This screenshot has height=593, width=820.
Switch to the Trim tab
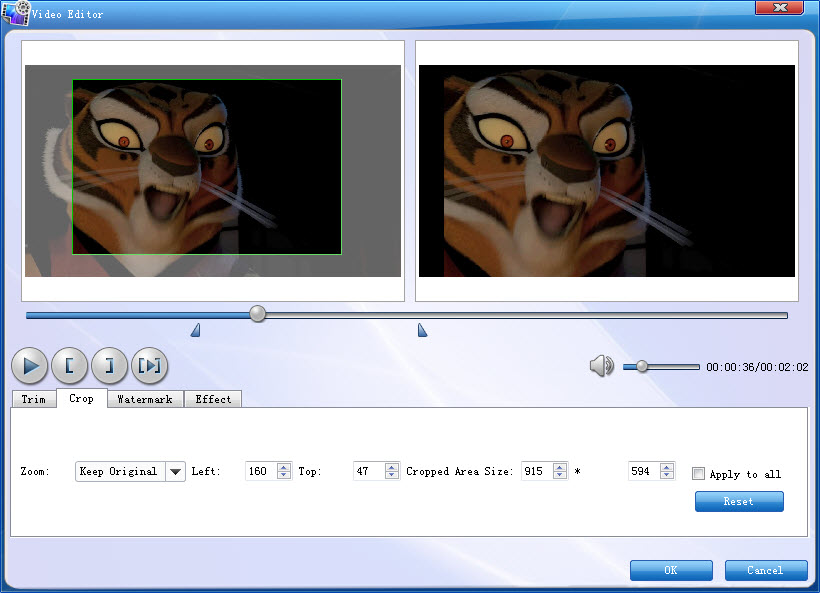pos(33,399)
